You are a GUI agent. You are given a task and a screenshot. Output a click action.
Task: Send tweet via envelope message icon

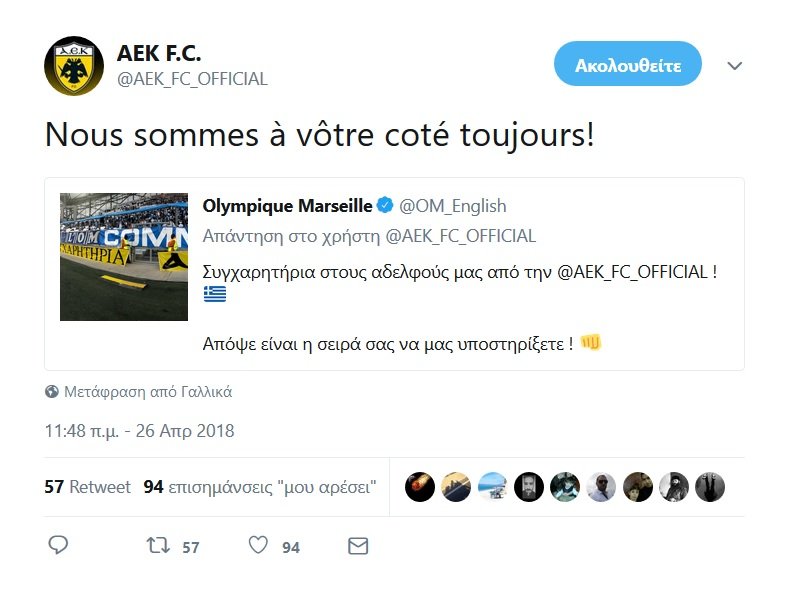click(357, 546)
